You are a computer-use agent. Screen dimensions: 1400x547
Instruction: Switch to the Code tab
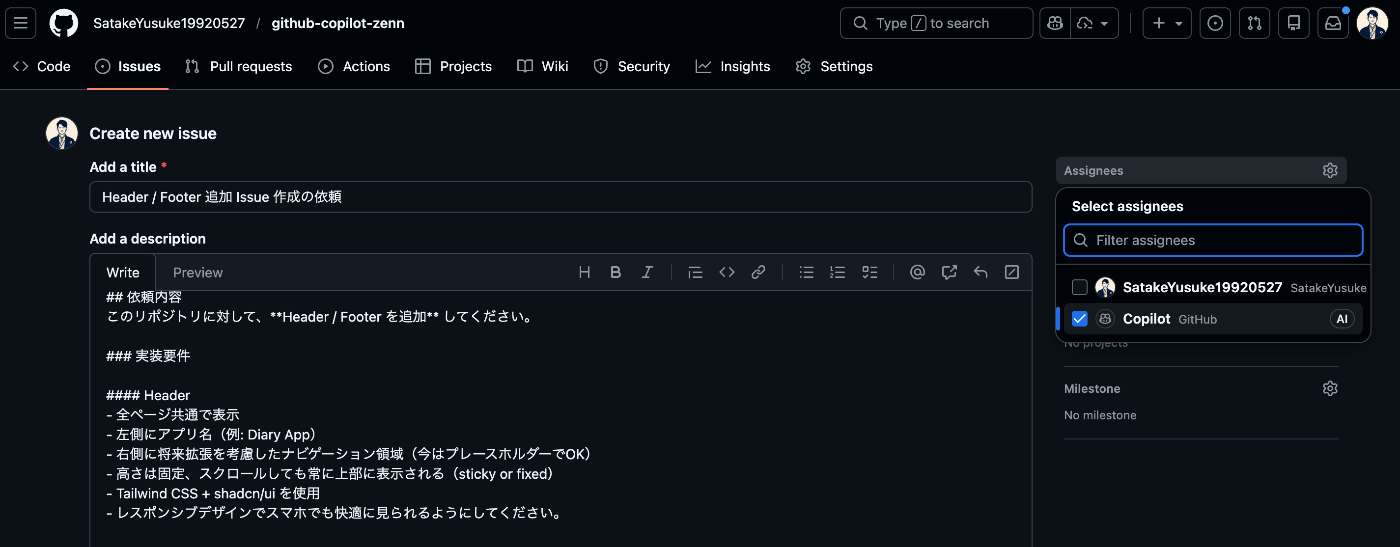point(42,66)
